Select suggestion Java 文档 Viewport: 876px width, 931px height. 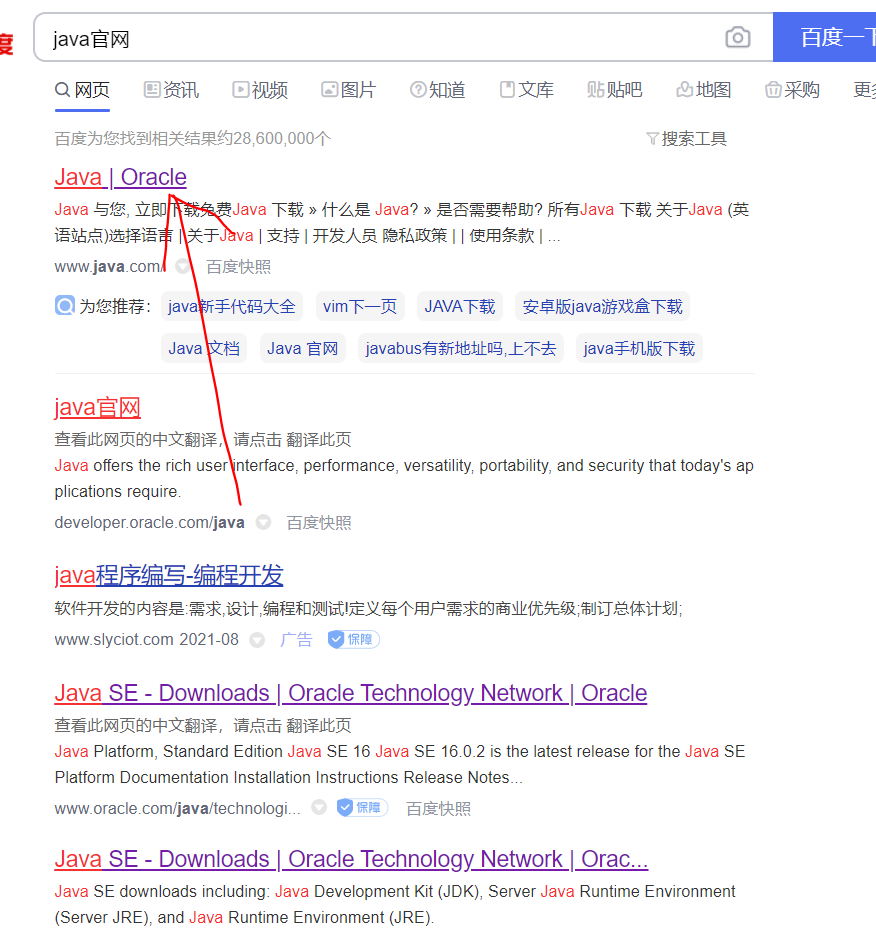(x=204, y=349)
